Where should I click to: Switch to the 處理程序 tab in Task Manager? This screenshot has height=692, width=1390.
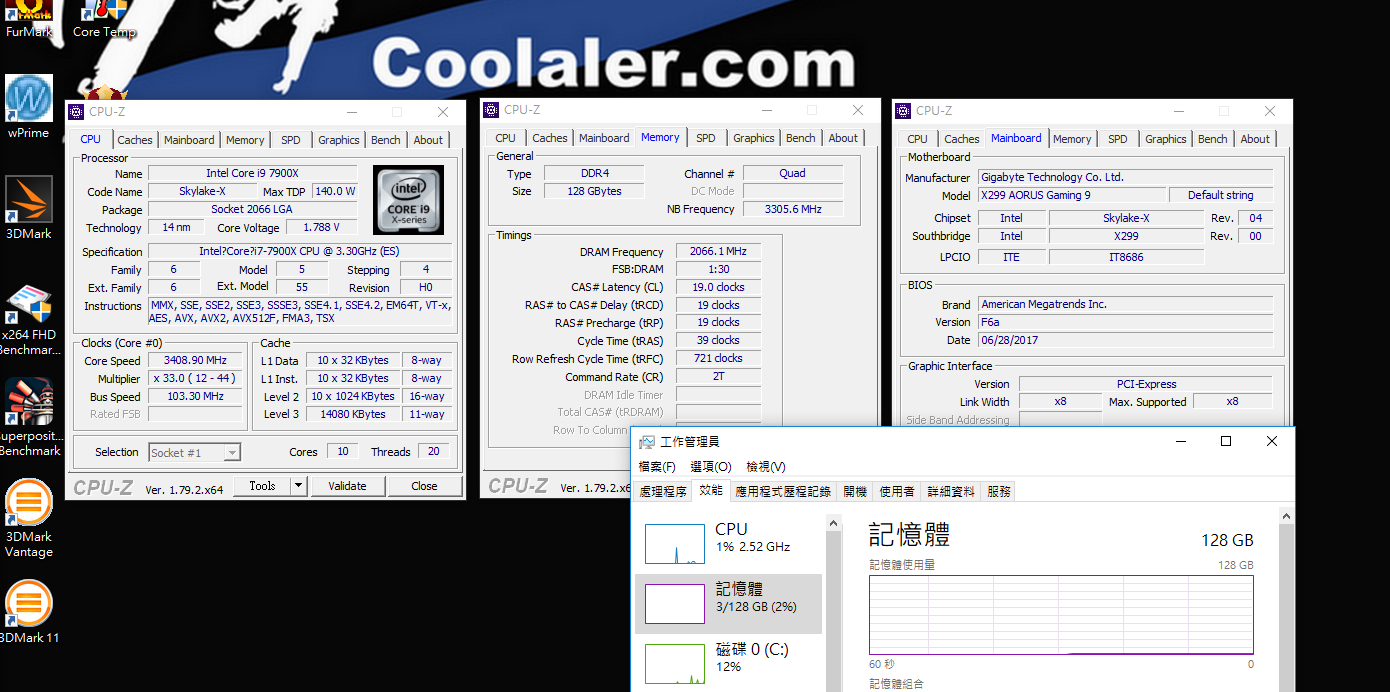coord(663,492)
